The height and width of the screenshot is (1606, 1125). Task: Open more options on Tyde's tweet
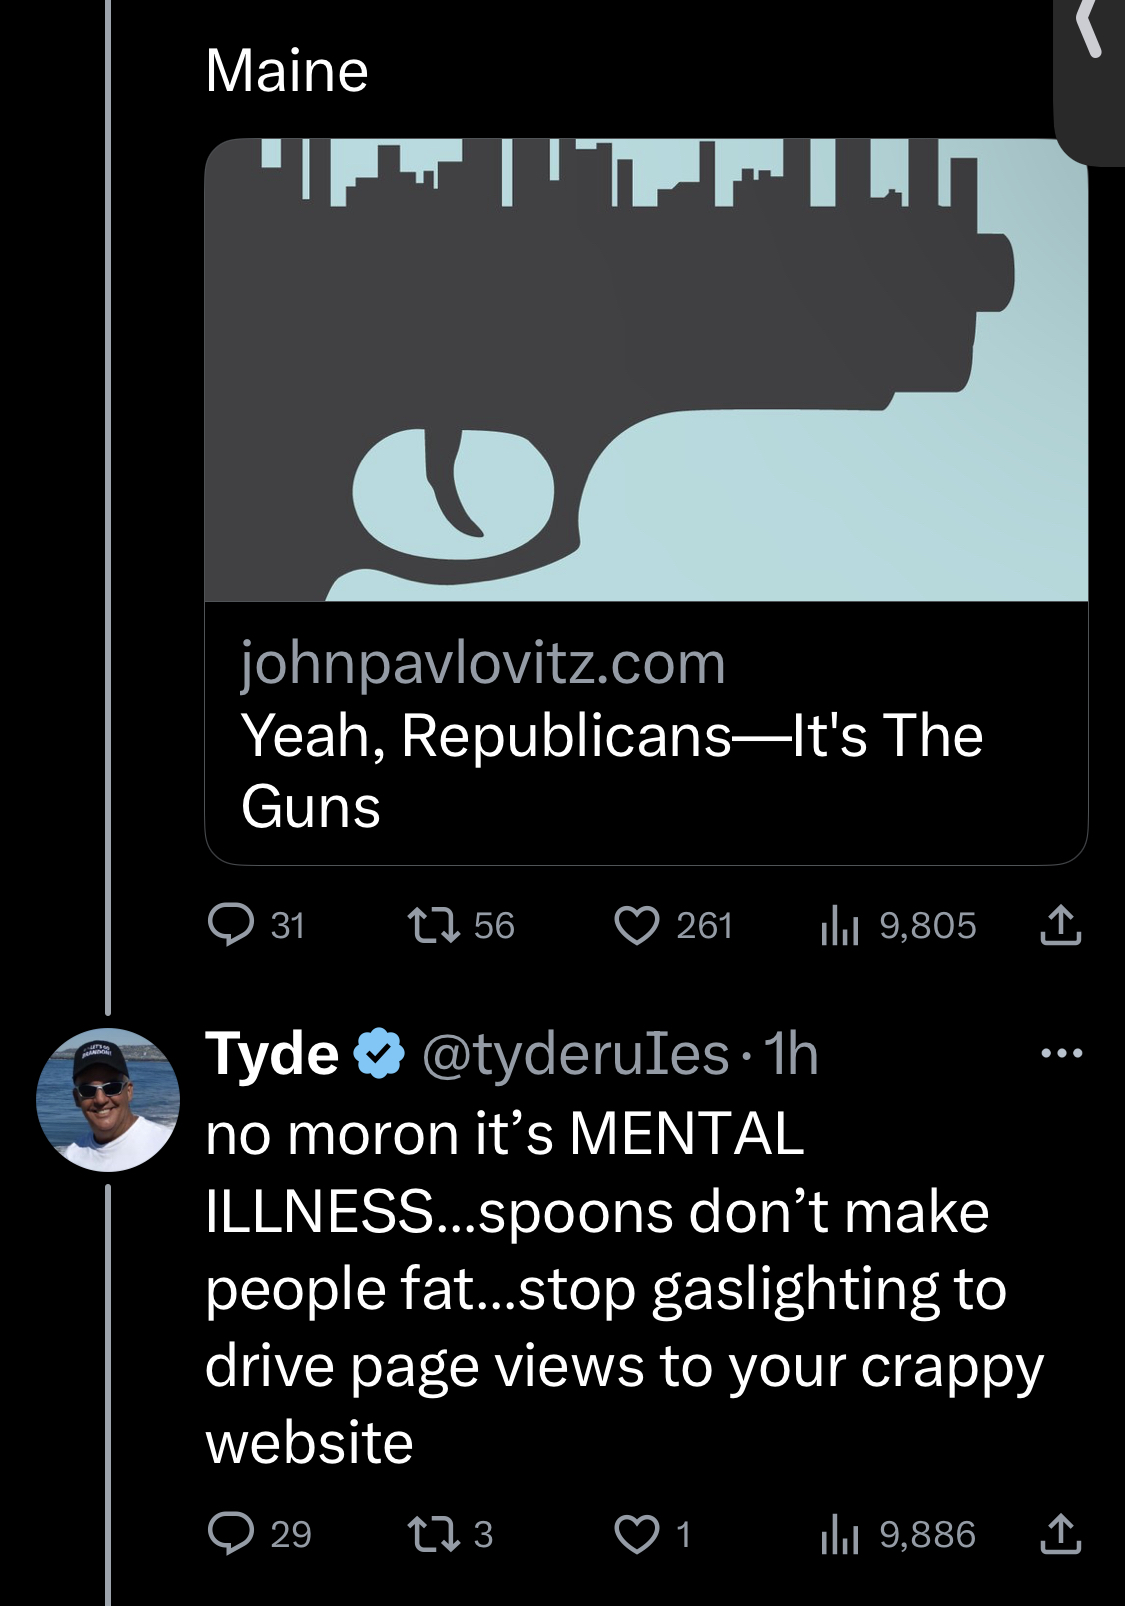tap(1061, 1053)
